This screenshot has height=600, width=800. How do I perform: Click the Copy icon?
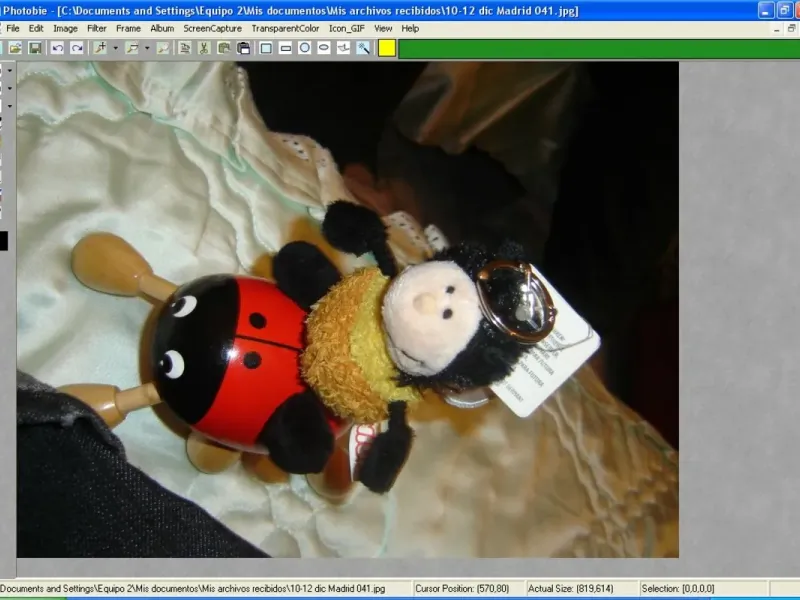[223, 48]
